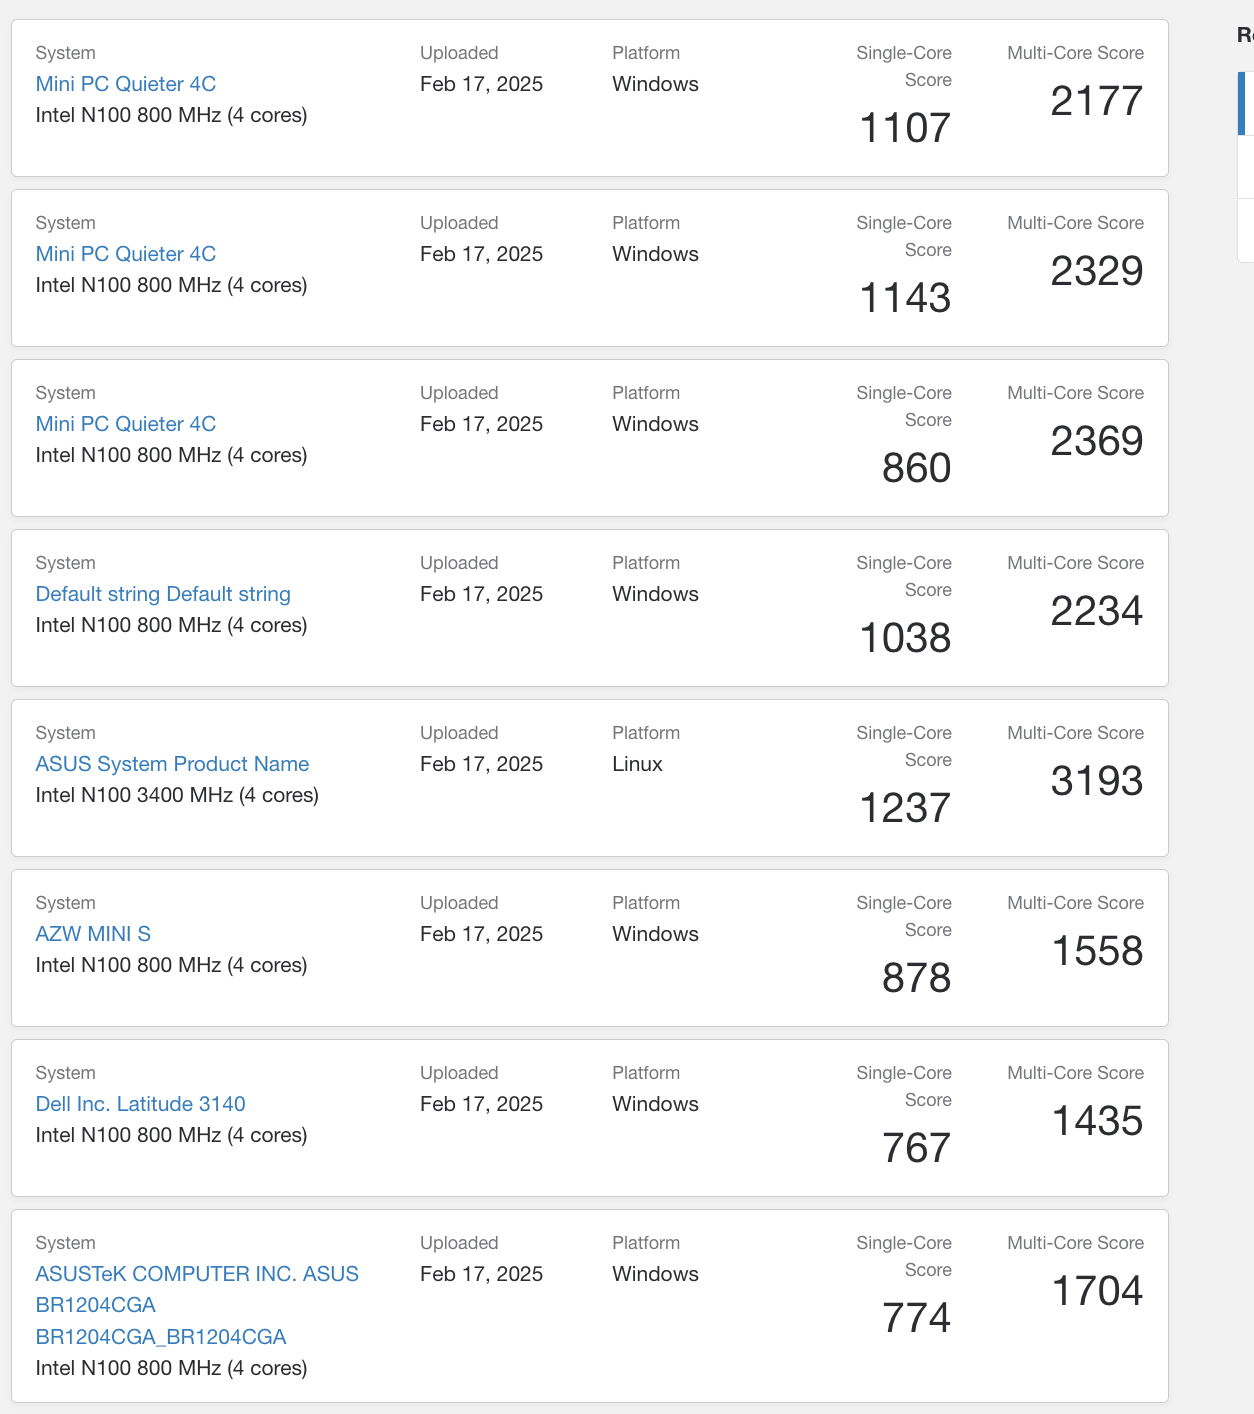
Task: Click the multi-core score 1435
Action: 1097,1121
